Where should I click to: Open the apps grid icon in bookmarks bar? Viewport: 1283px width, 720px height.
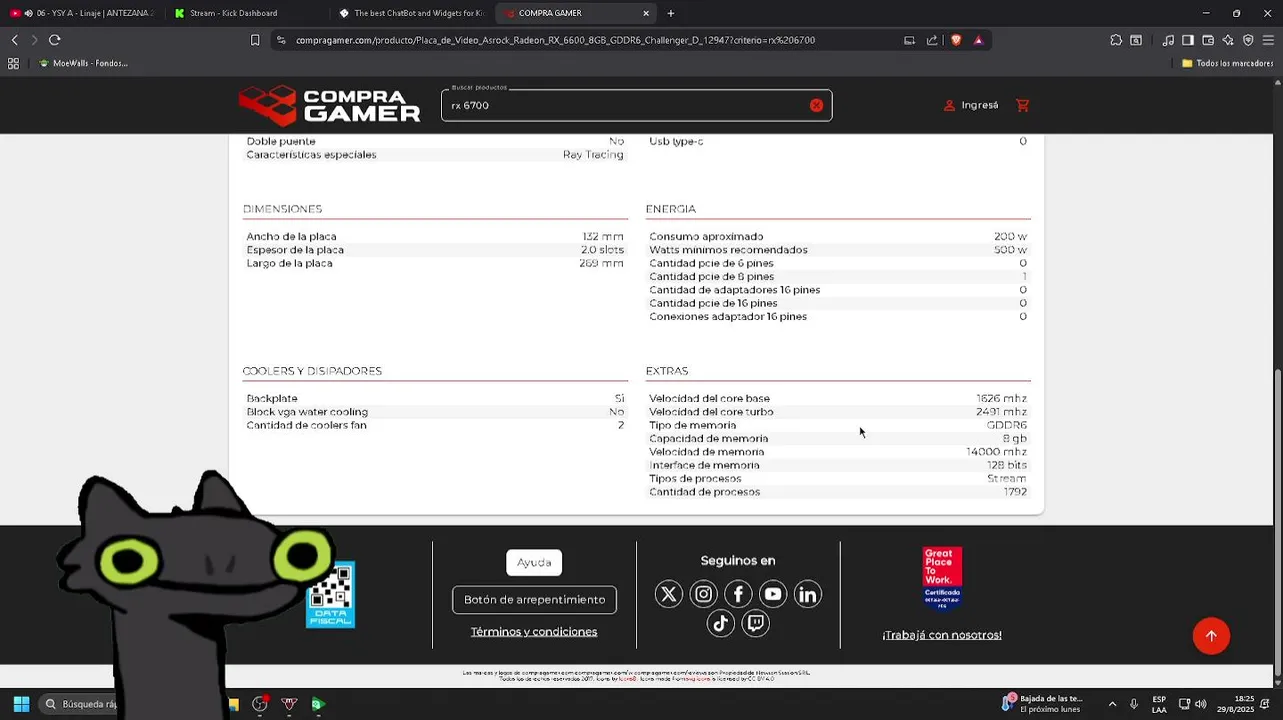(x=13, y=63)
